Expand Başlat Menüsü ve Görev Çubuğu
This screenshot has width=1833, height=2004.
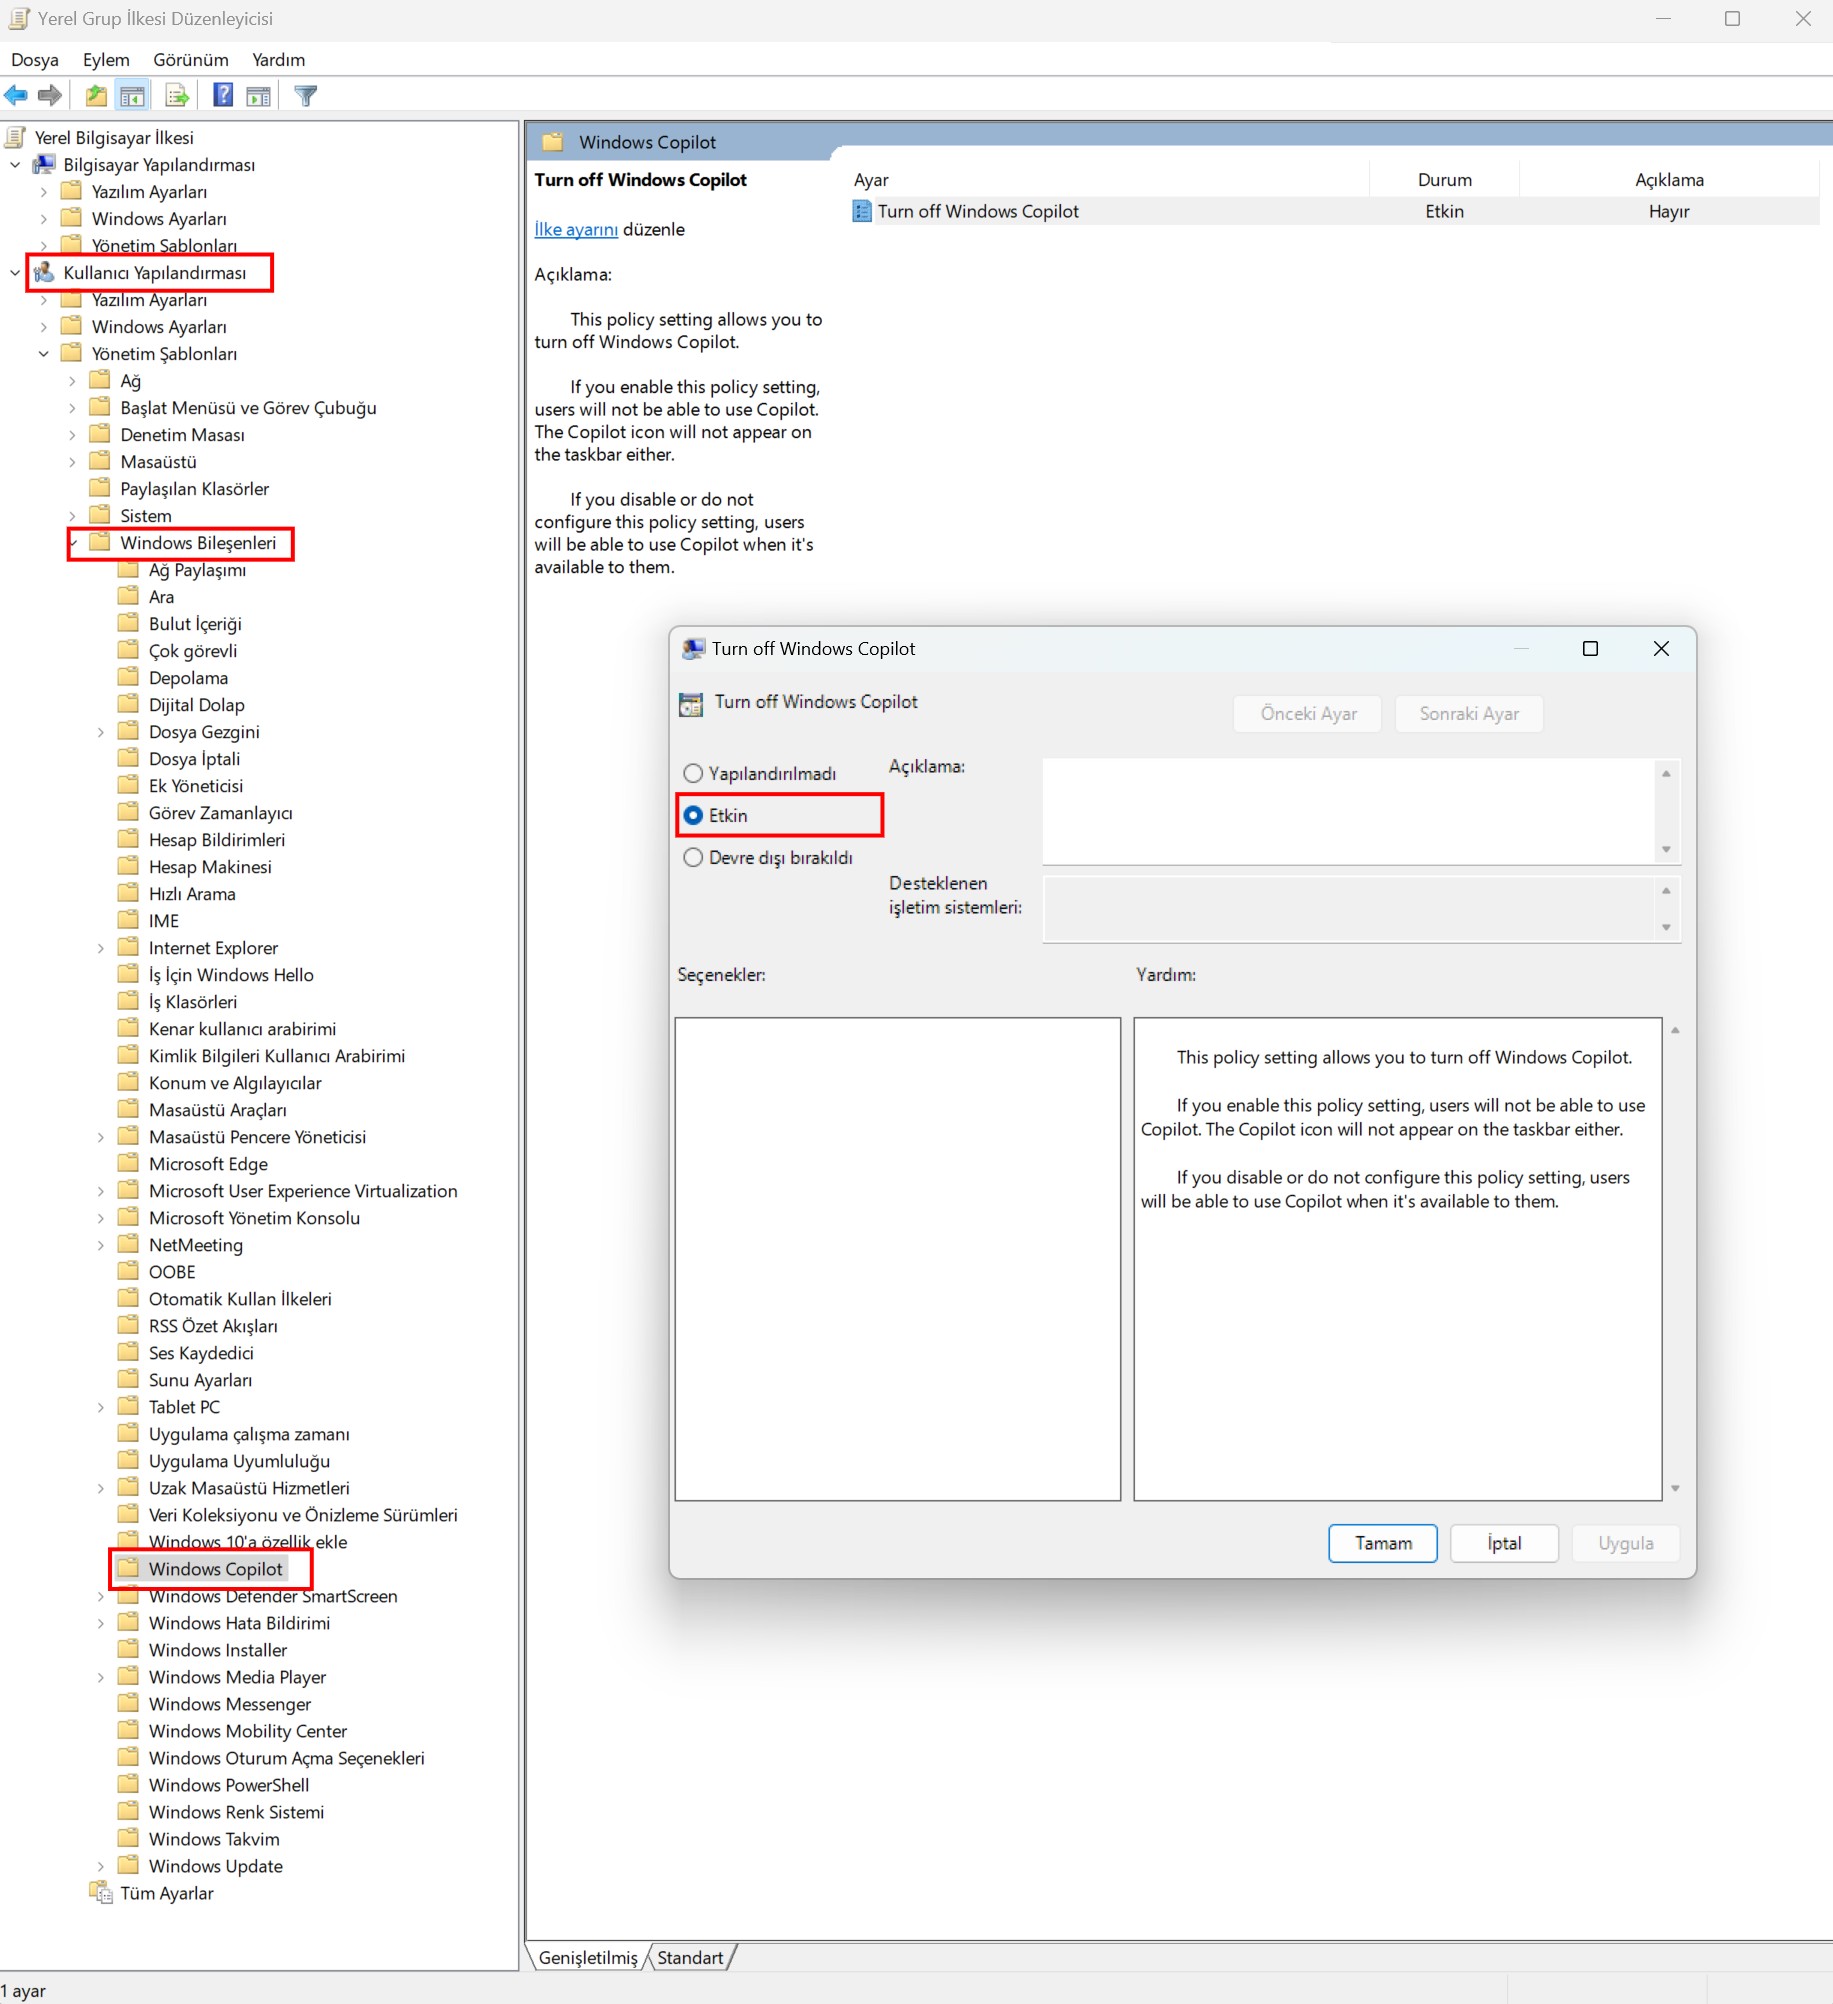click(72, 408)
